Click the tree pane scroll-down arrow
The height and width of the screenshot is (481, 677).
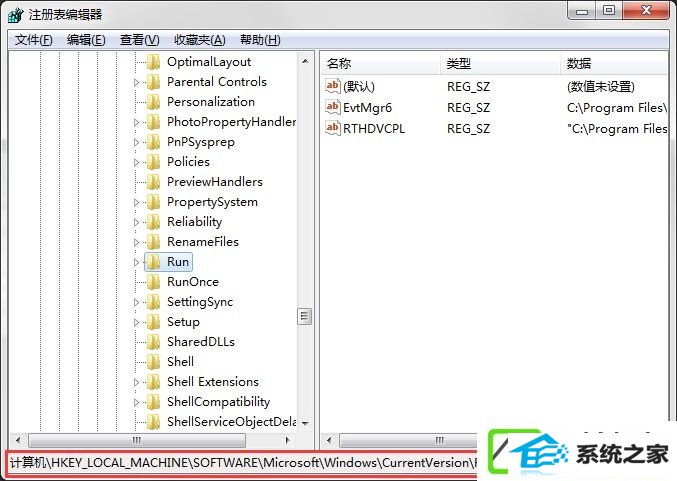coord(305,423)
